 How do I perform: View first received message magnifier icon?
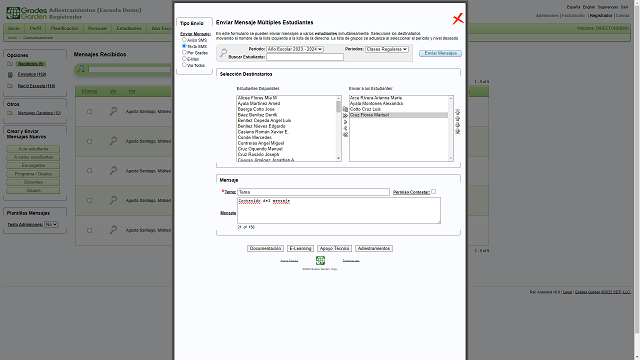coord(113,111)
